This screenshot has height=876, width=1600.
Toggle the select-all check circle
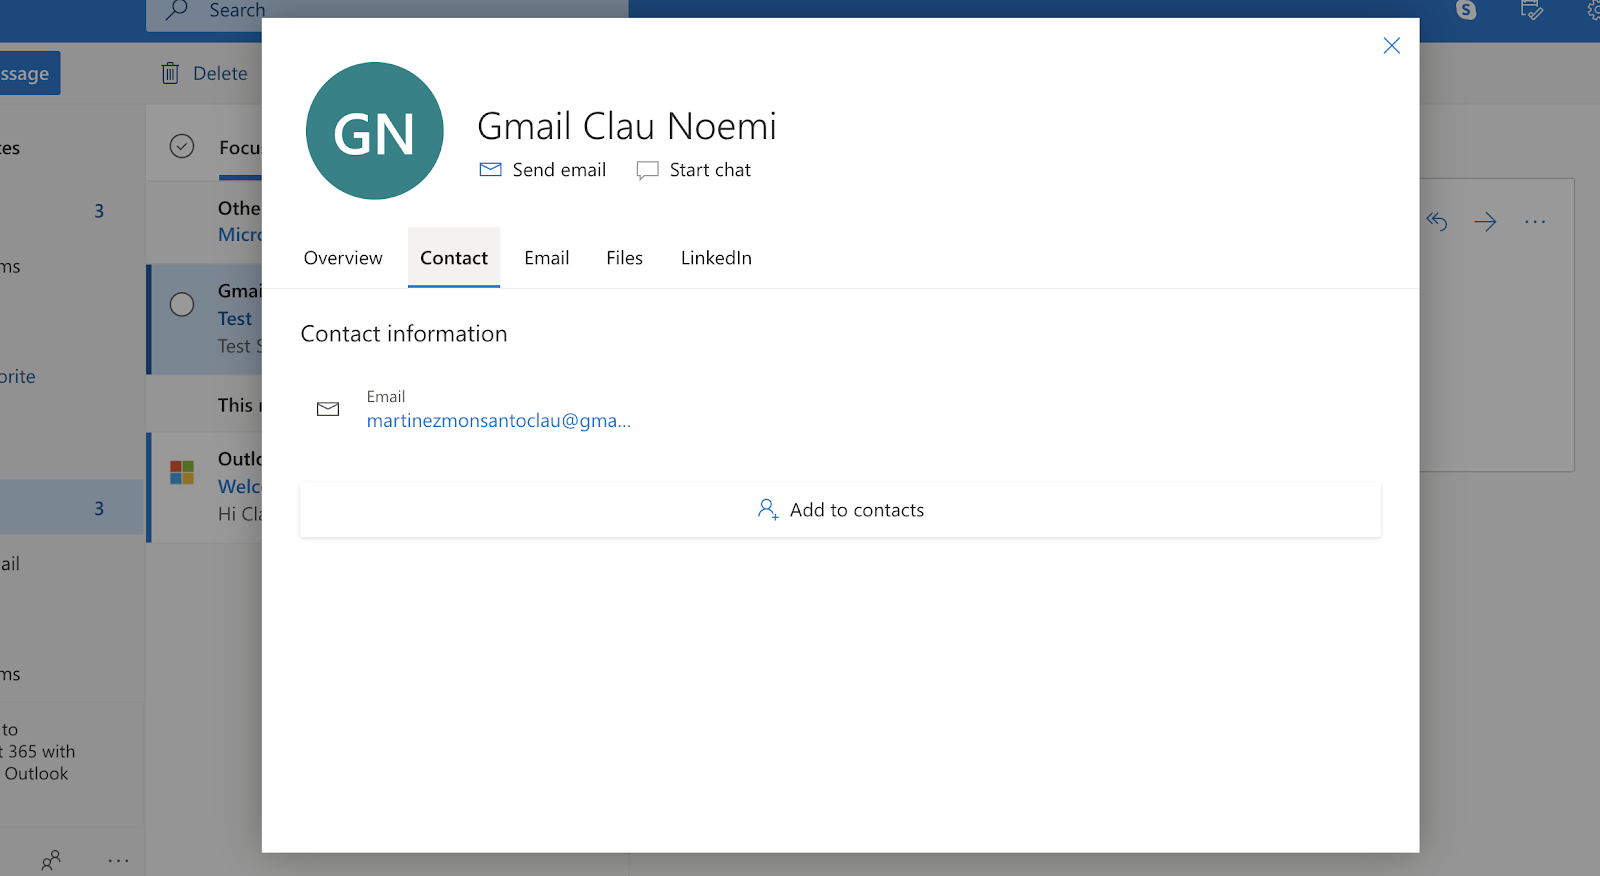pyautogui.click(x=182, y=147)
